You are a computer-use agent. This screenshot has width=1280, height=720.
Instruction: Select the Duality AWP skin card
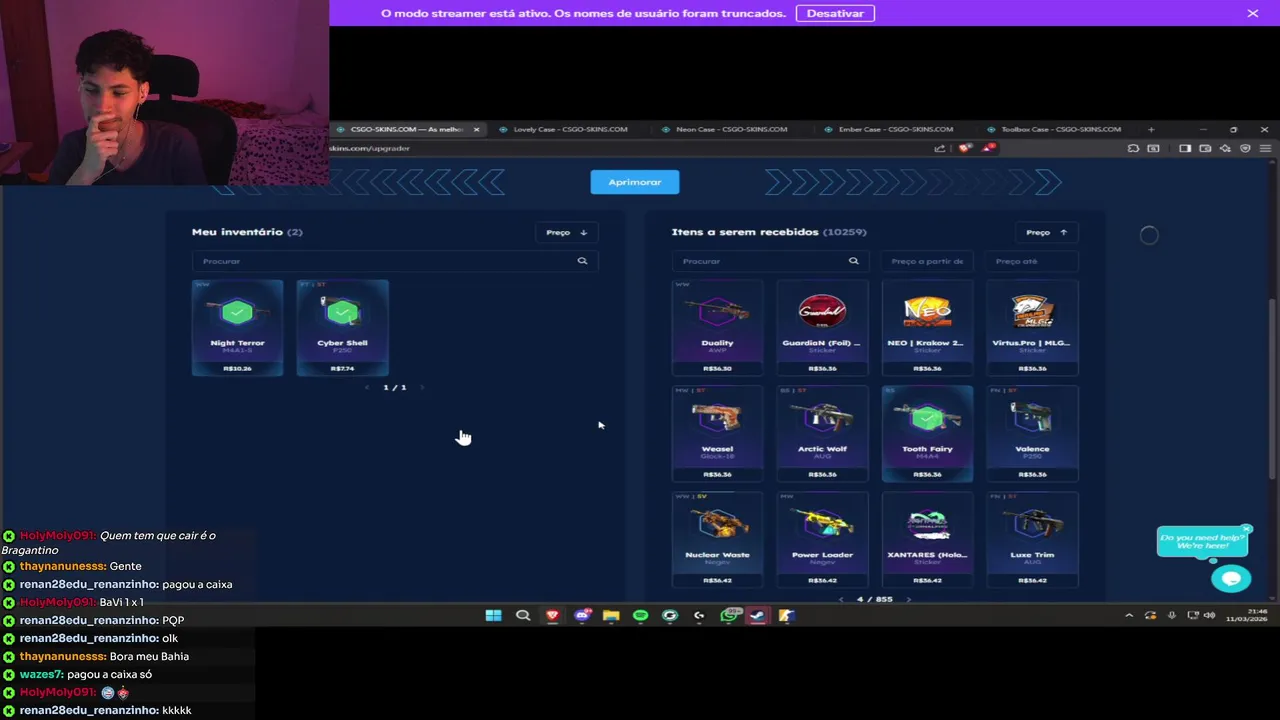tap(717, 328)
